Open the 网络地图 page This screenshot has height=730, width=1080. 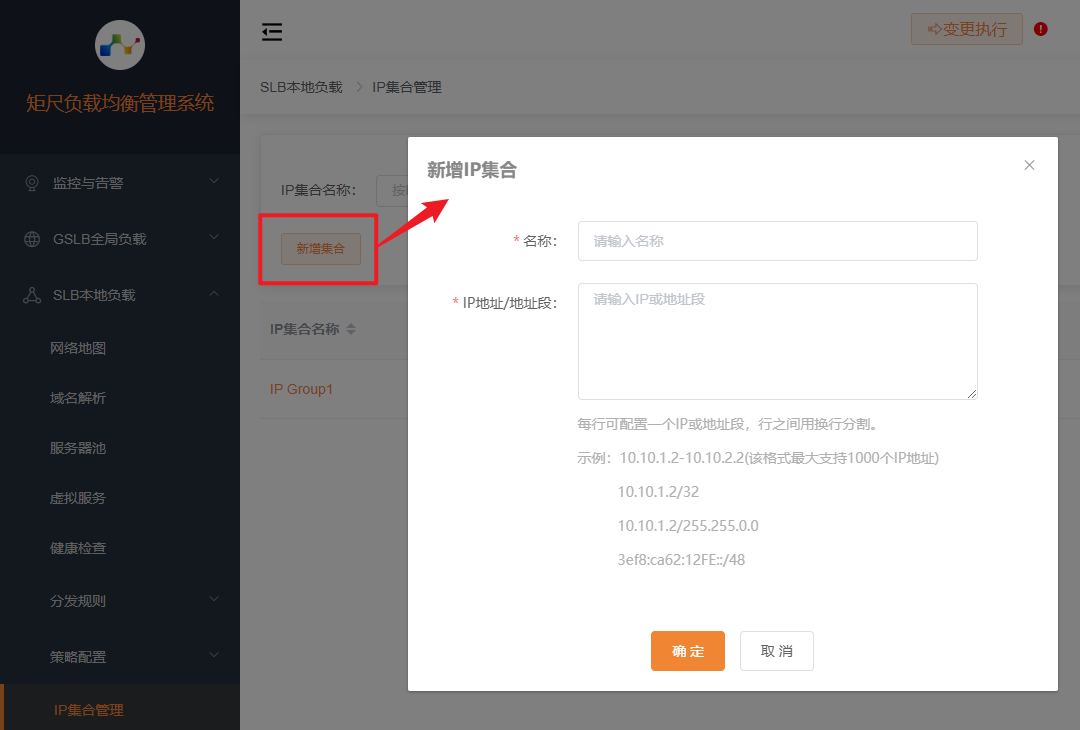tap(80, 347)
